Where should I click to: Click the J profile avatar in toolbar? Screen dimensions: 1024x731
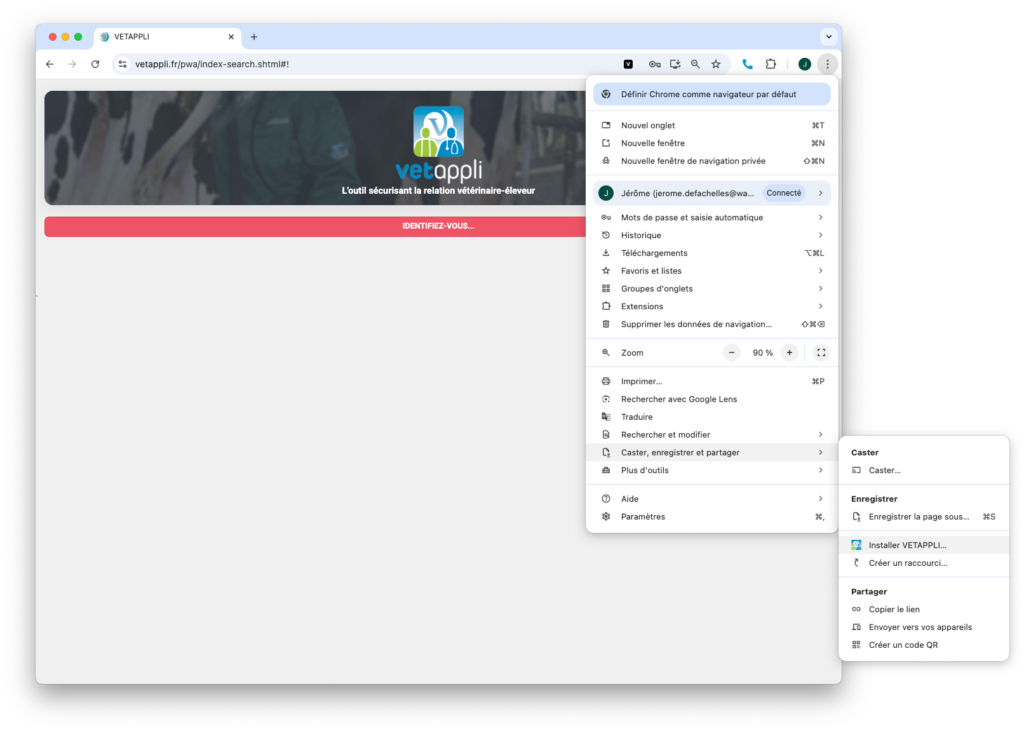805,64
